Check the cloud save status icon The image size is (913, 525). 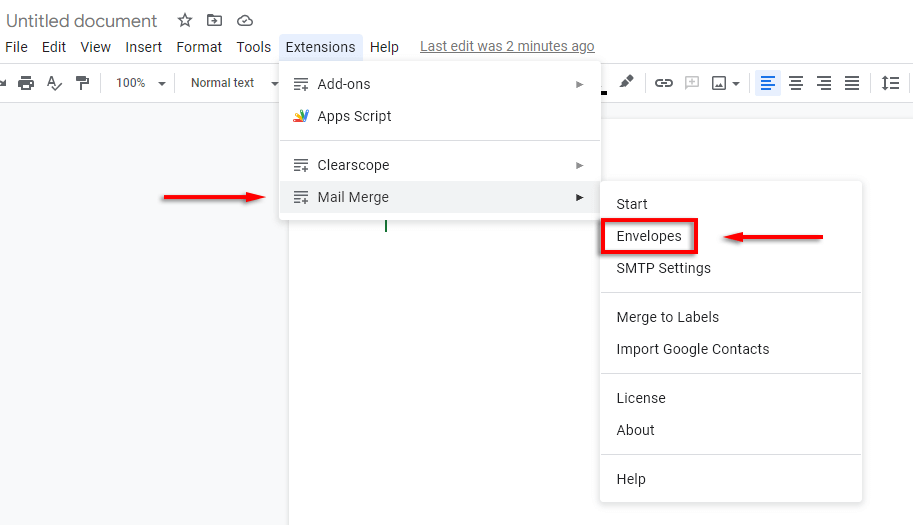pos(245,21)
